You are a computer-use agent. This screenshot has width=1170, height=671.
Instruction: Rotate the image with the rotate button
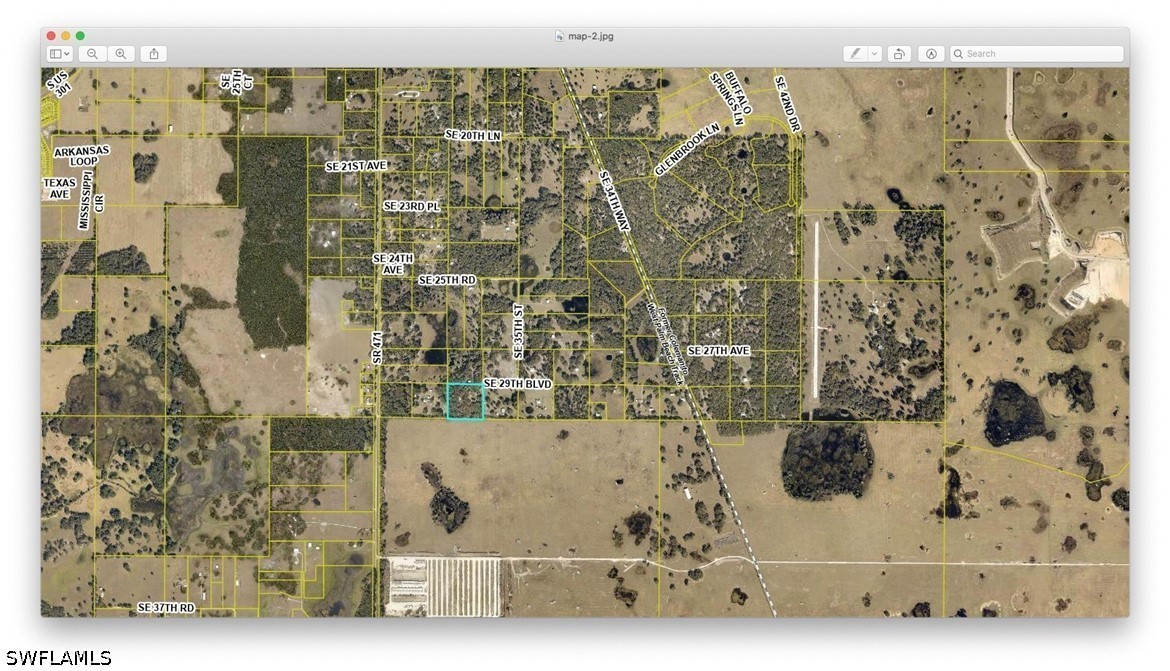[899, 54]
